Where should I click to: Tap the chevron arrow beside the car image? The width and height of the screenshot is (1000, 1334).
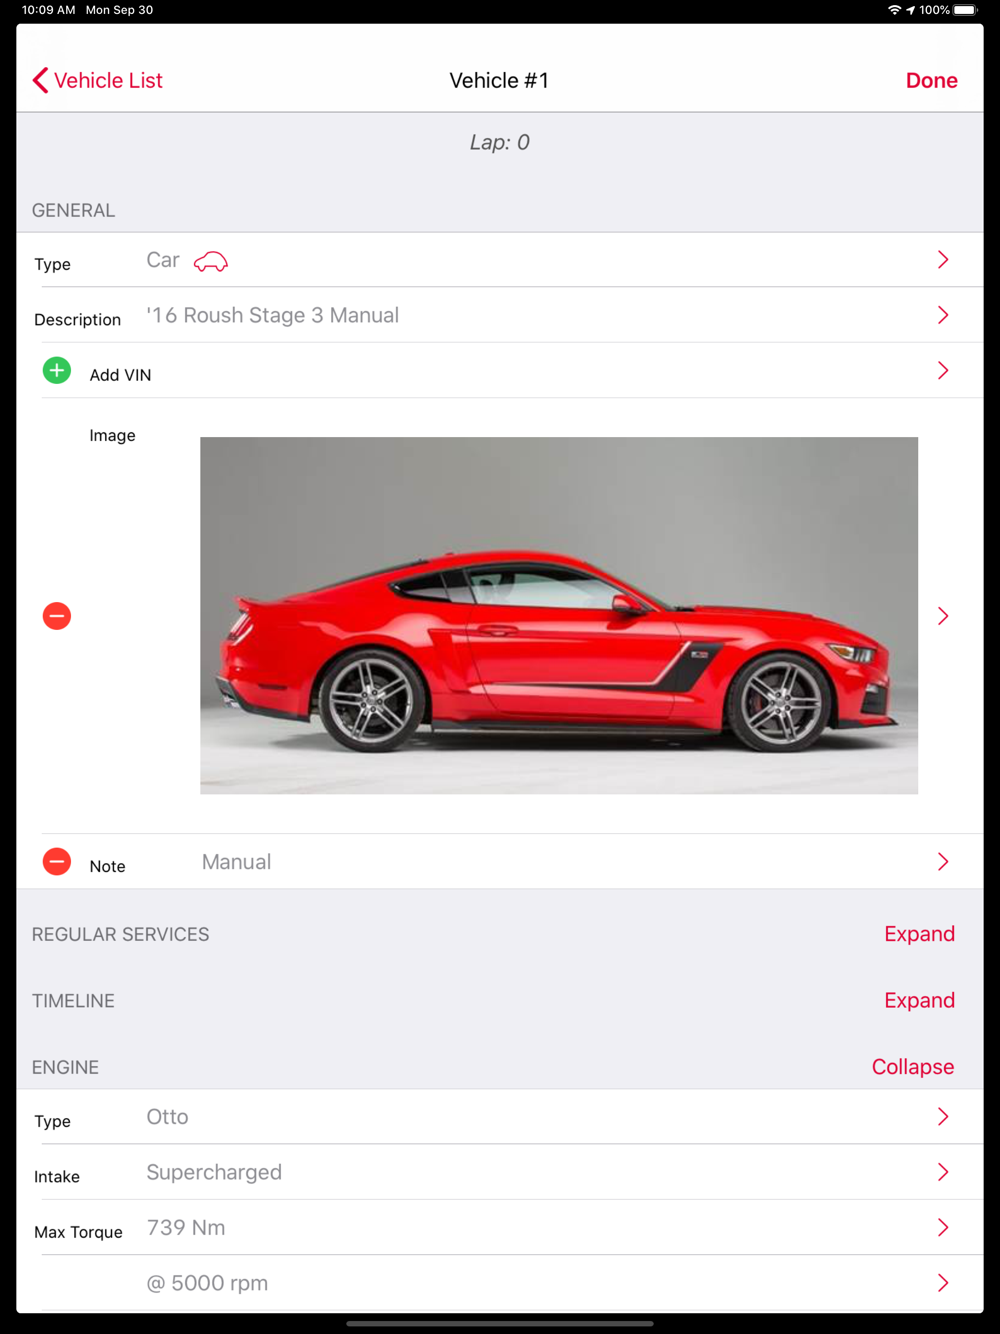[943, 616]
